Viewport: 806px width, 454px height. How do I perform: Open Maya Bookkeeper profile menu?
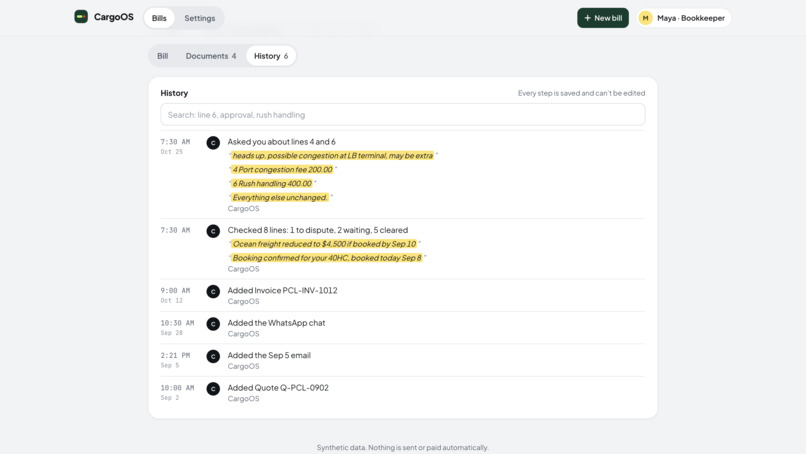point(683,18)
